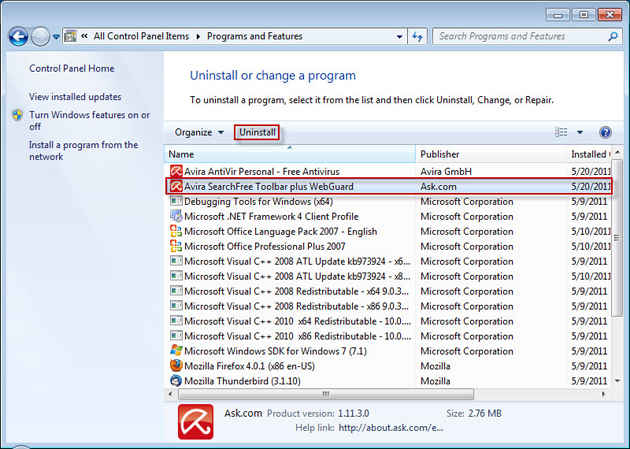Click the Mozilla Firefox 4.0.1 icon
The height and width of the screenshot is (449, 630).
click(x=176, y=366)
